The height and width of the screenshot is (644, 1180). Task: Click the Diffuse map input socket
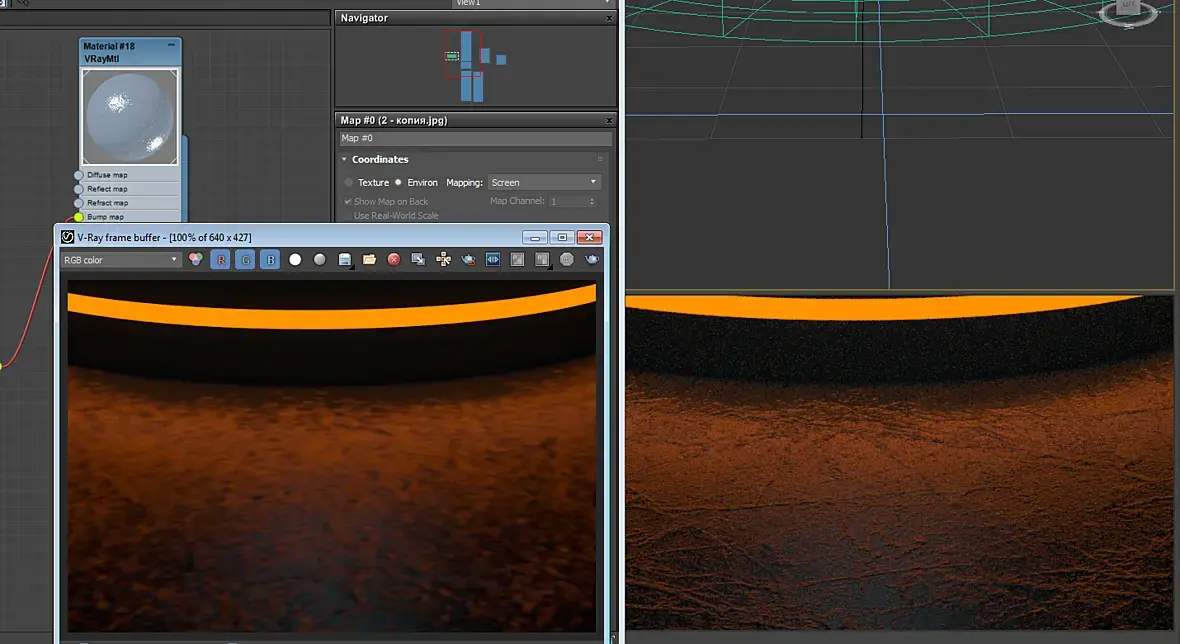78,175
